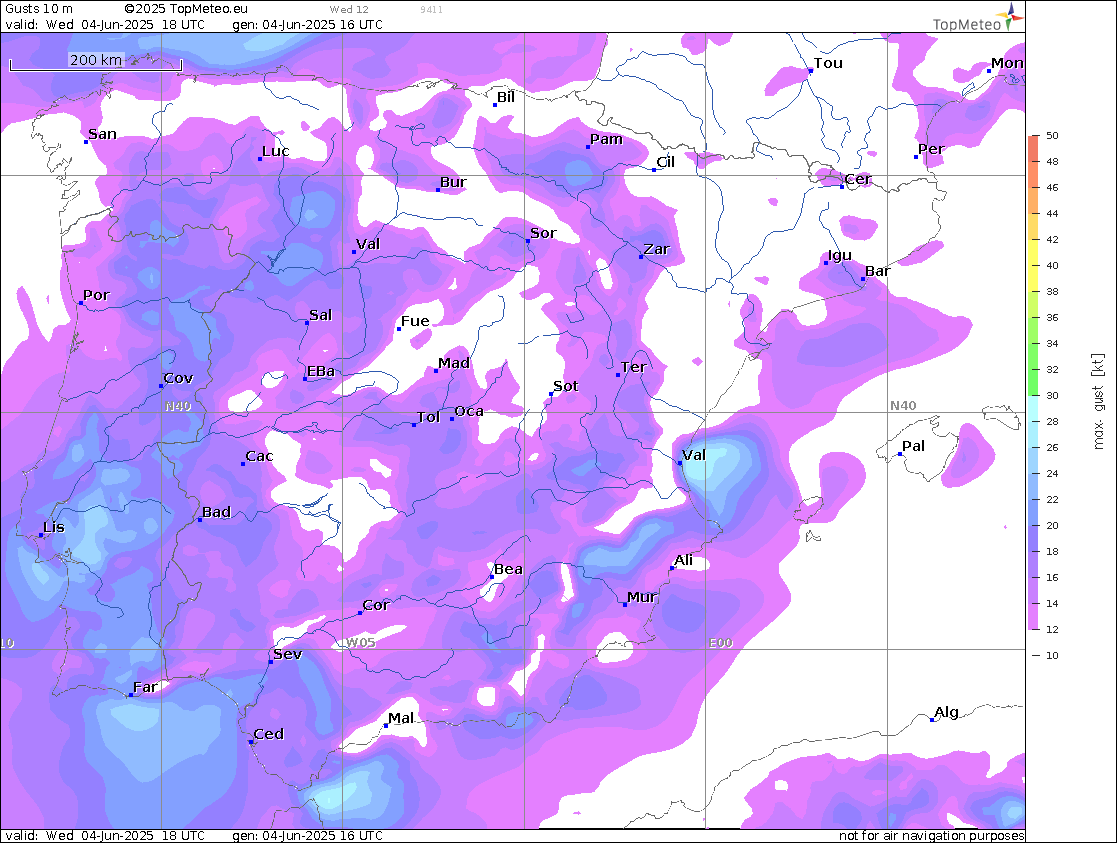Select the "Pal" city label
The height and width of the screenshot is (843, 1117).
(913, 446)
